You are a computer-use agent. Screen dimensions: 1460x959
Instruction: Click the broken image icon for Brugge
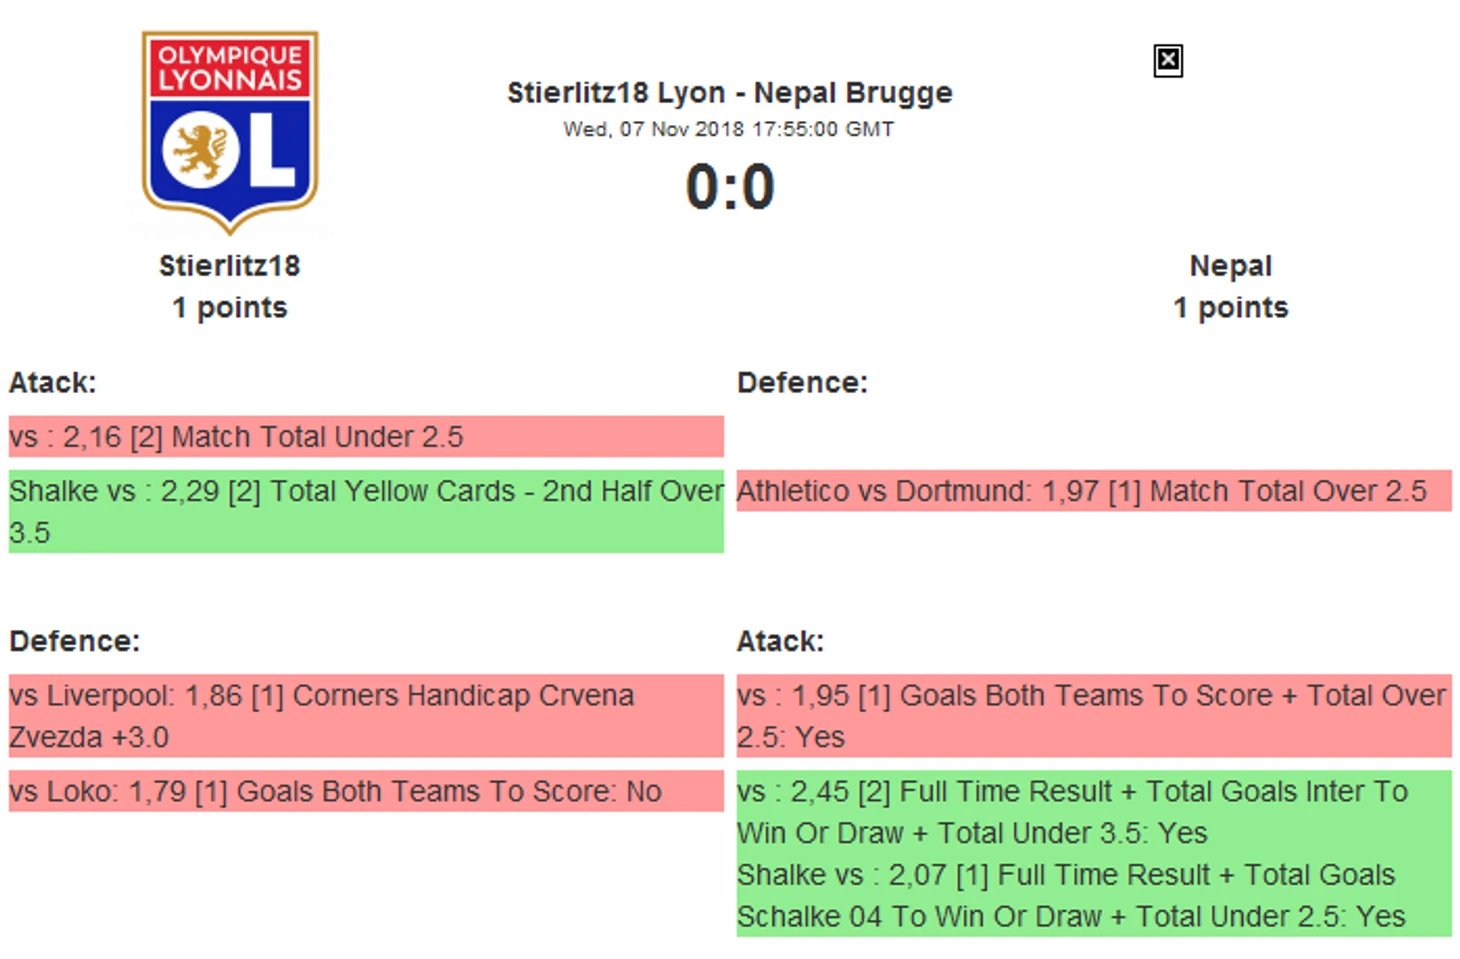point(1167,61)
